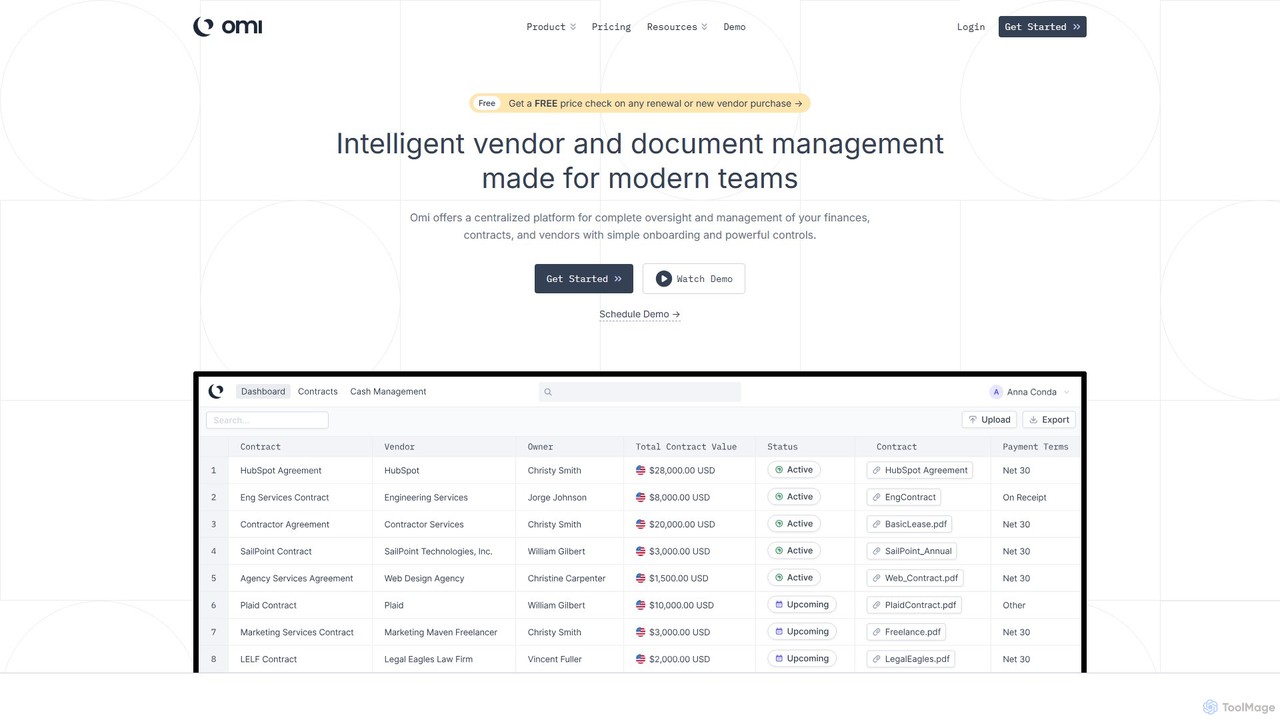Viewport: 1280px width, 720px height.
Task: Click the Status column header
Action: pos(783,447)
